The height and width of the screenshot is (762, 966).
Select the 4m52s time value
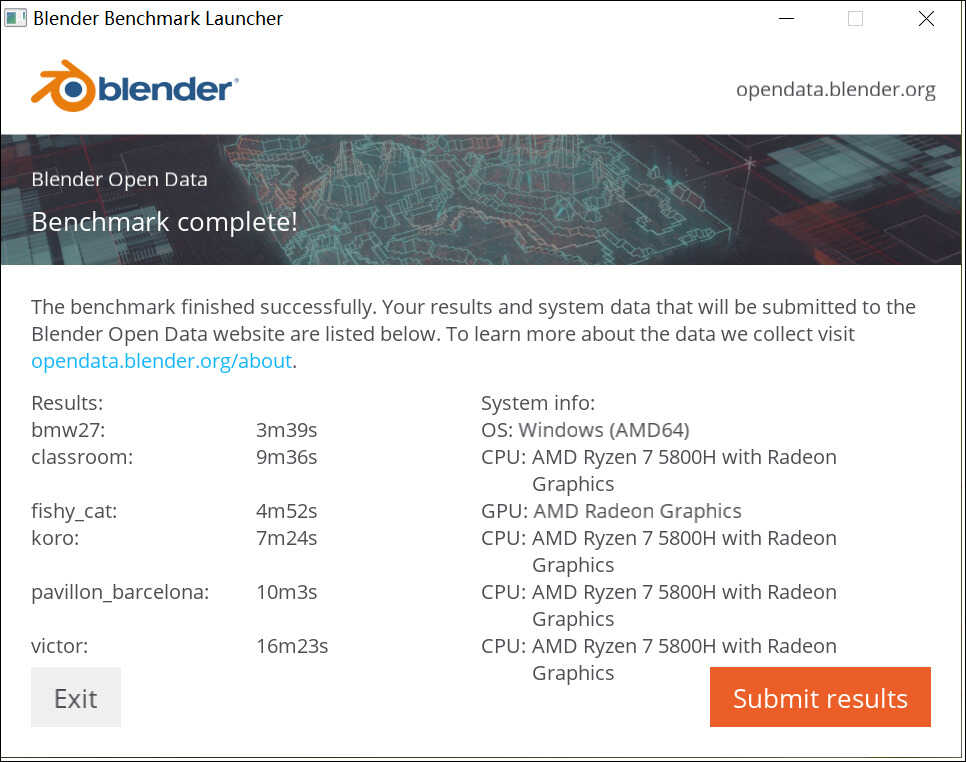(x=286, y=511)
